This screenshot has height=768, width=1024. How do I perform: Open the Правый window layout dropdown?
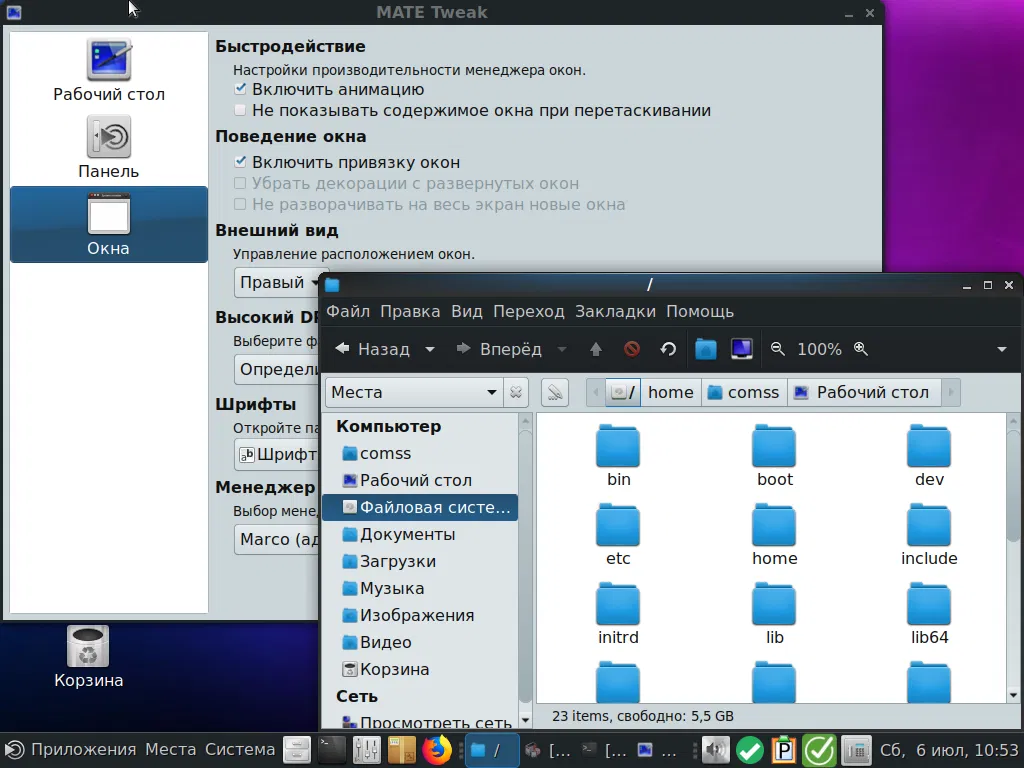coord(278,283)
